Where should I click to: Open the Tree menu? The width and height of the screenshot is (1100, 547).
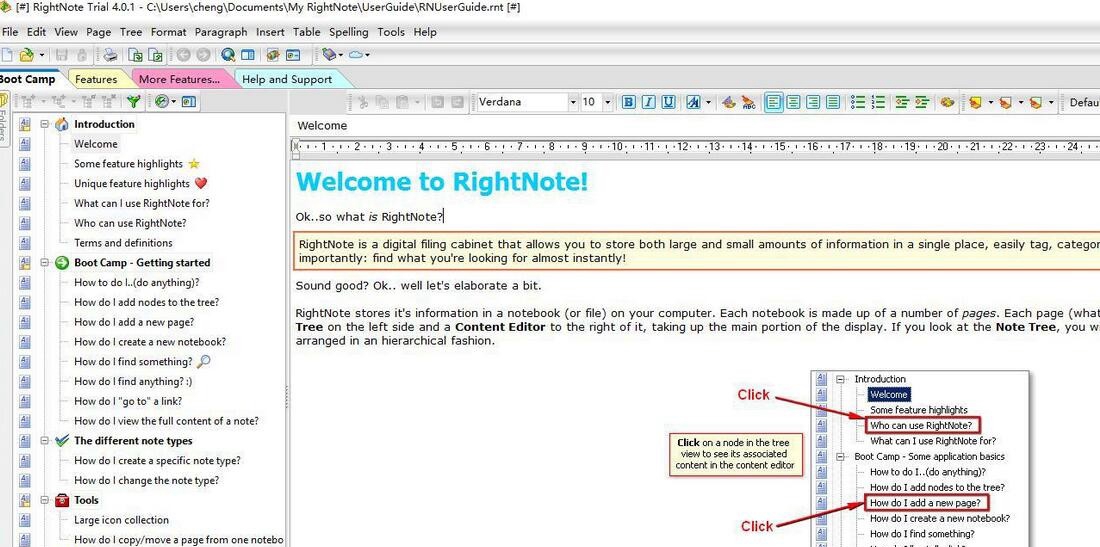[x=130, y=32]
